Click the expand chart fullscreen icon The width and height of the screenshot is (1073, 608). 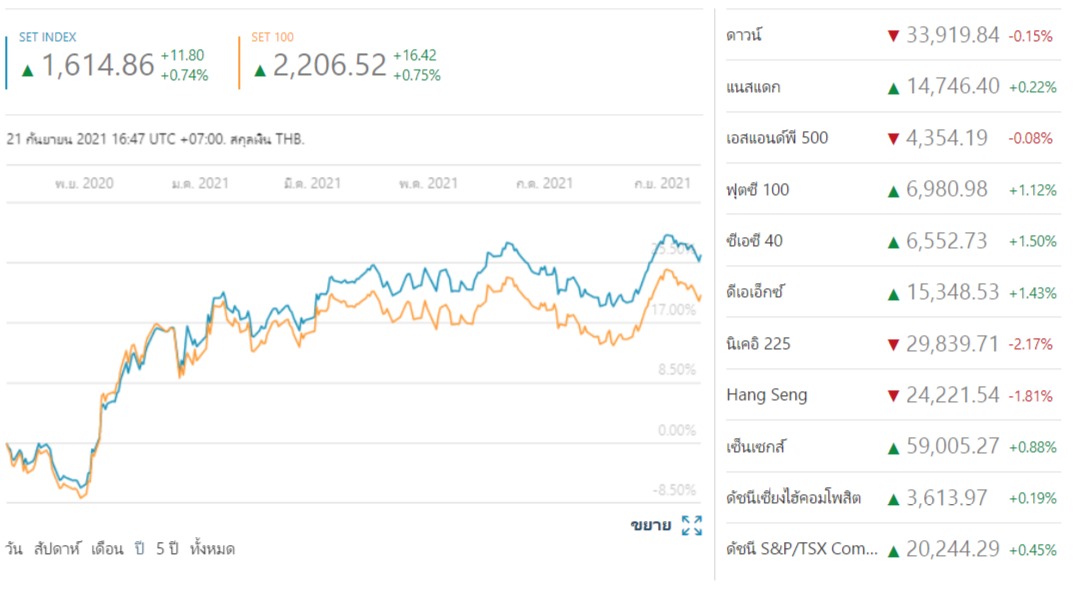click(x=692, y=525)
